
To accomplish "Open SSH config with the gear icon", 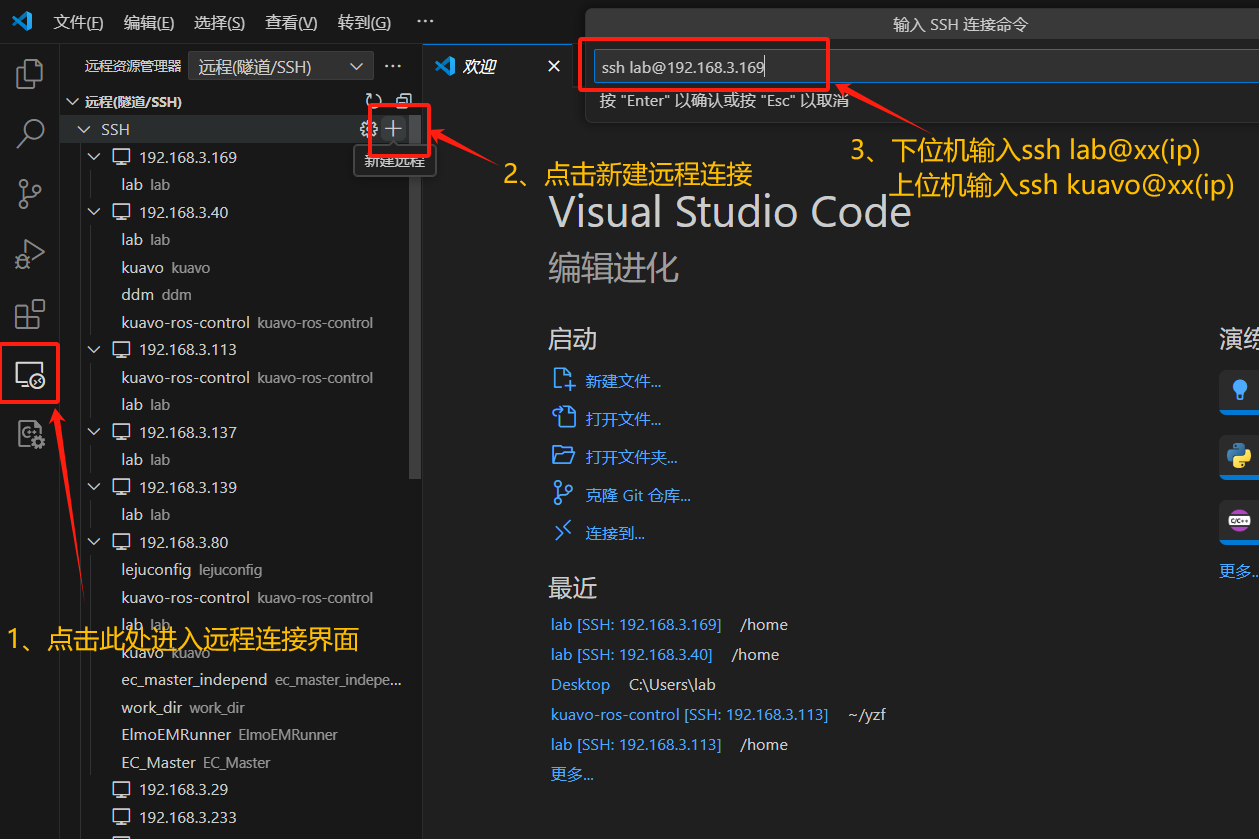I will coord(368,129).
